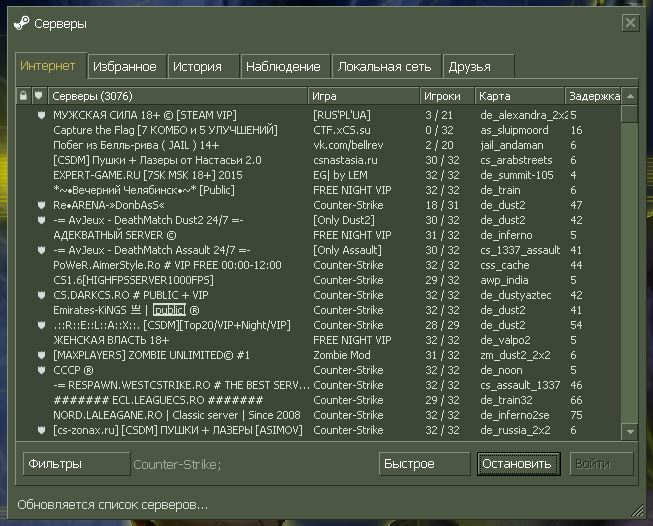Click map name de_alexandra_2x2

click(x=524, y=115)
